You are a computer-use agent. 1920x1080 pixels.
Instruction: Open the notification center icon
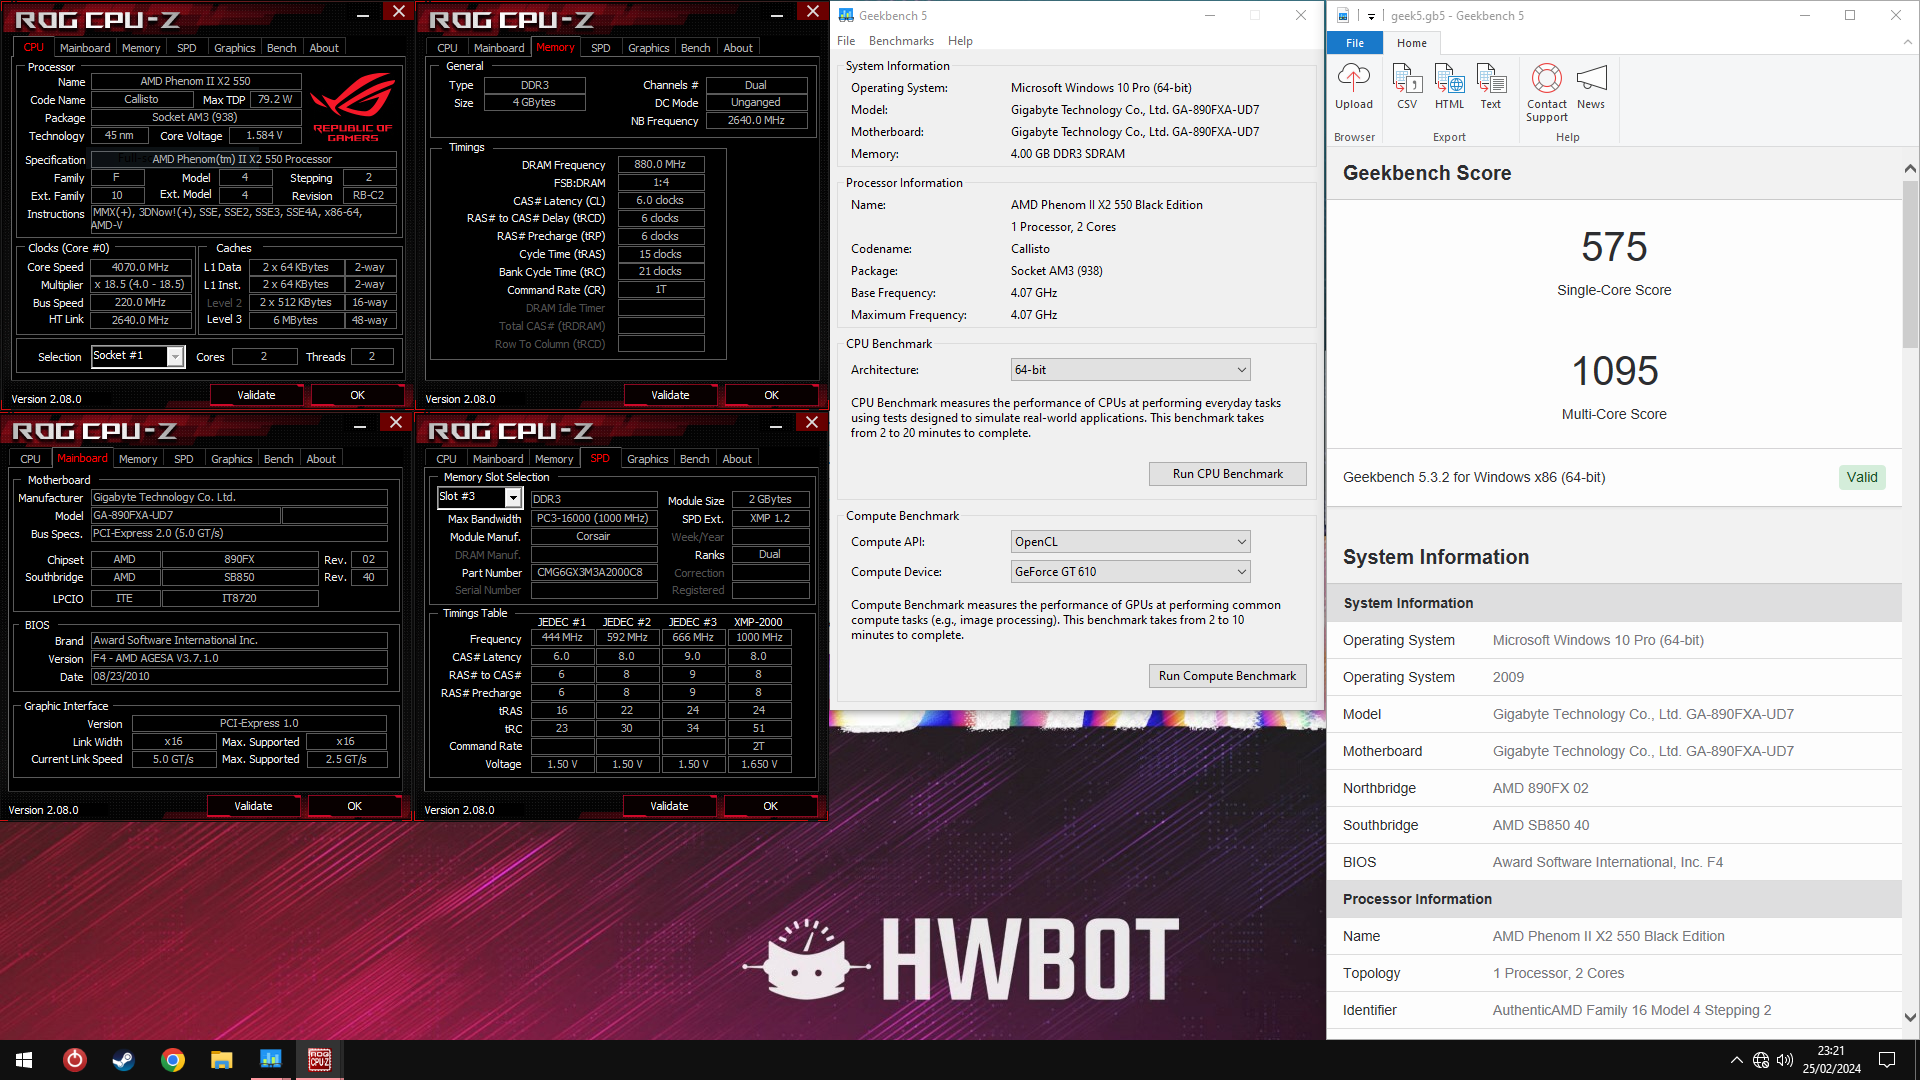pos(1887,1060)
